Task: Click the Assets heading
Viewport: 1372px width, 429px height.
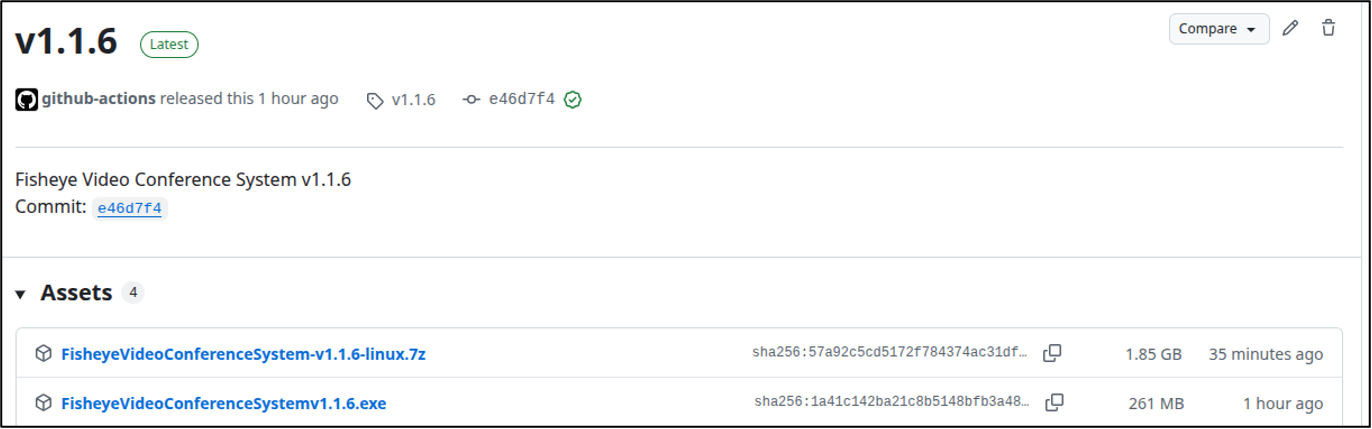Action: coord(76,293)
